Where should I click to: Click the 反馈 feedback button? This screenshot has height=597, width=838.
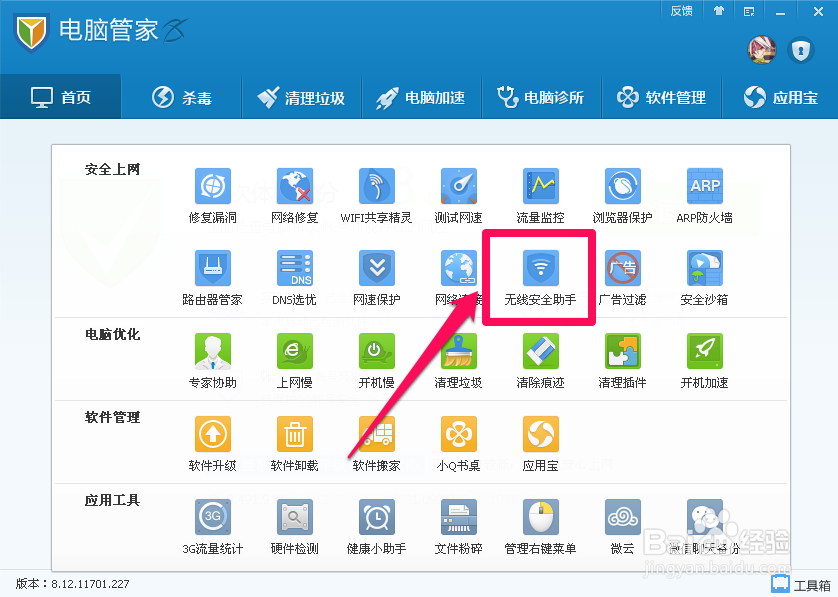point(681,11)
